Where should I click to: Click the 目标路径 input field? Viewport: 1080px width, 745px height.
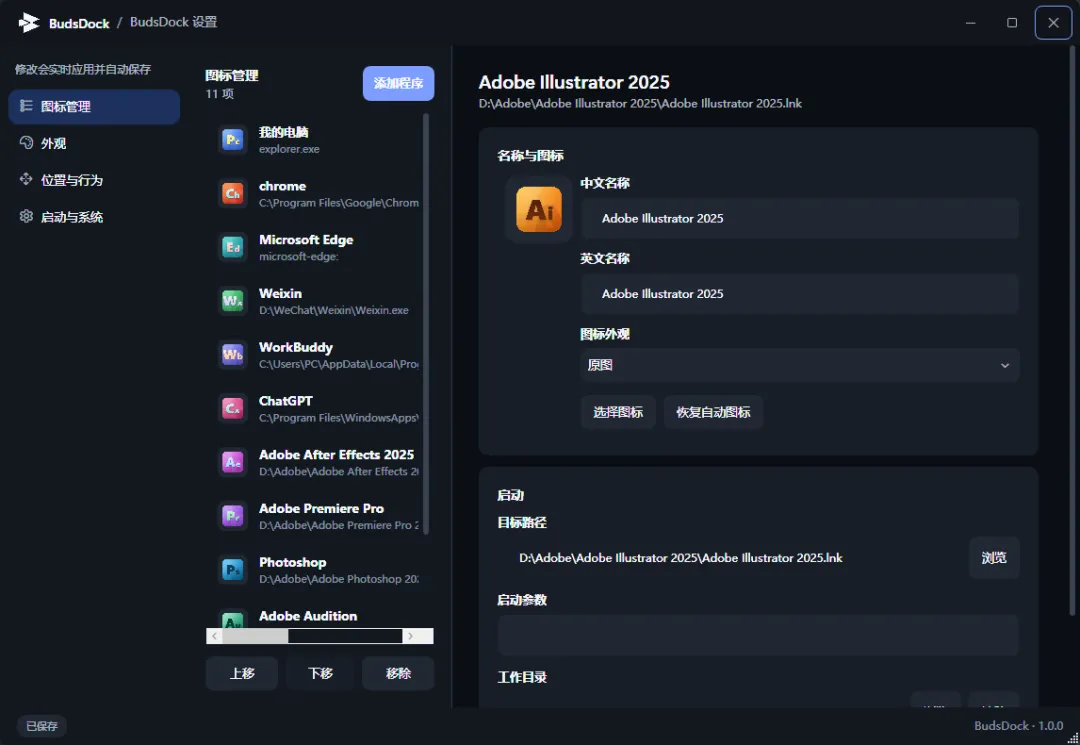(730, 558)
